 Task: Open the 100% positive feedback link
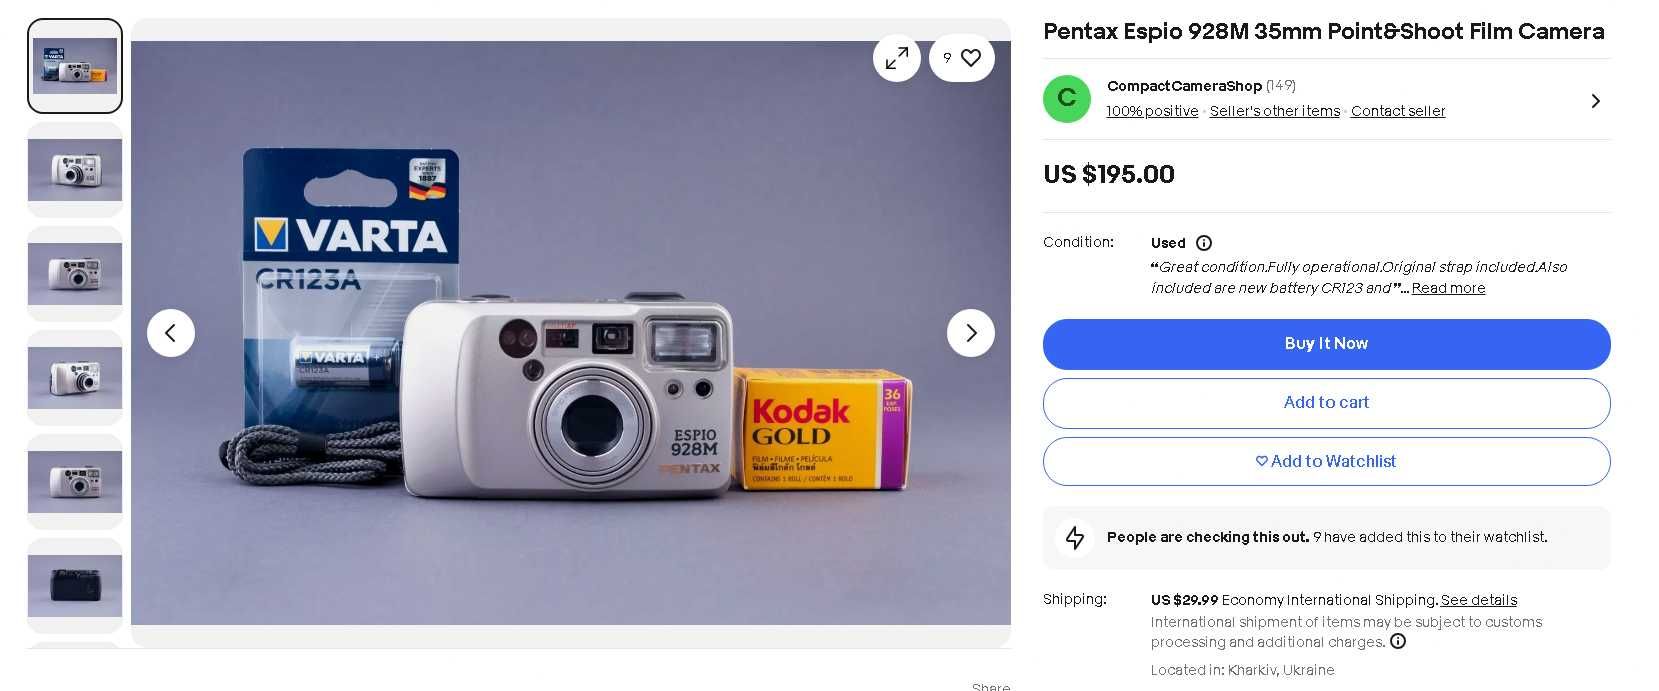(x=1152, y=111)
